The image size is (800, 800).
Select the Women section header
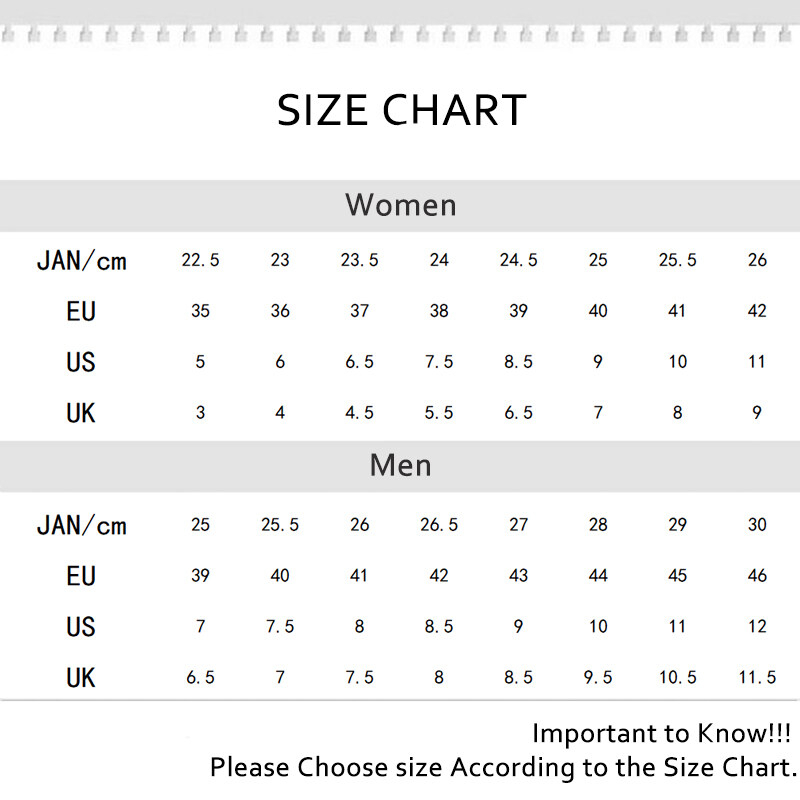tap(401, 205)
